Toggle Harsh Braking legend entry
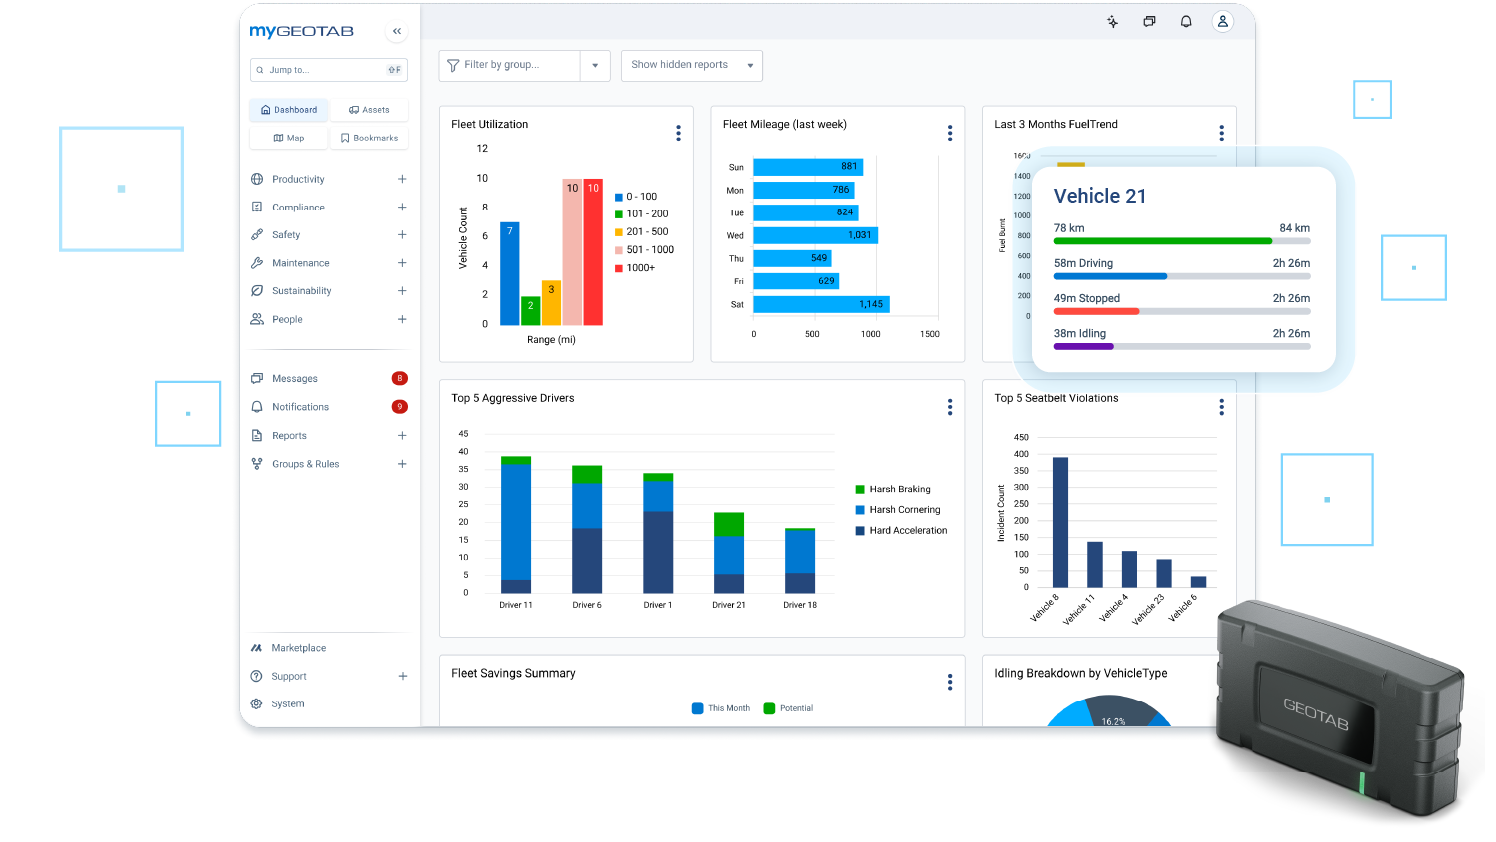The width and height of the screenshot is (1496, 842). (x=893, y=489)
